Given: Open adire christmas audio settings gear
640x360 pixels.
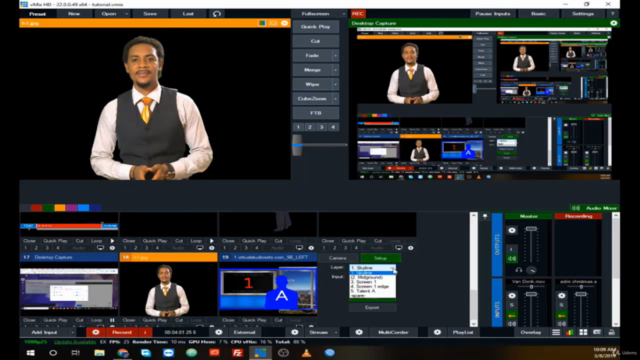Looking at the screenshot, I should pos(562,296).
